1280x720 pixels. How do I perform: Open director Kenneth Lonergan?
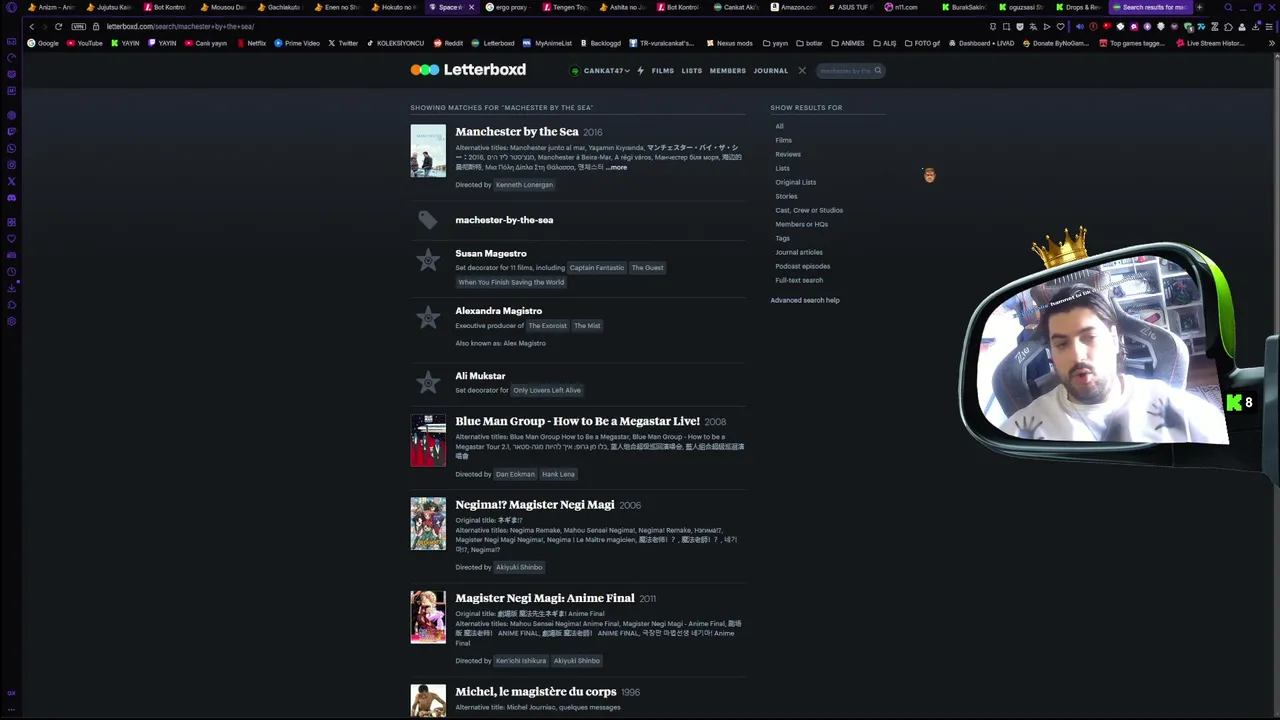coord(524,185)
